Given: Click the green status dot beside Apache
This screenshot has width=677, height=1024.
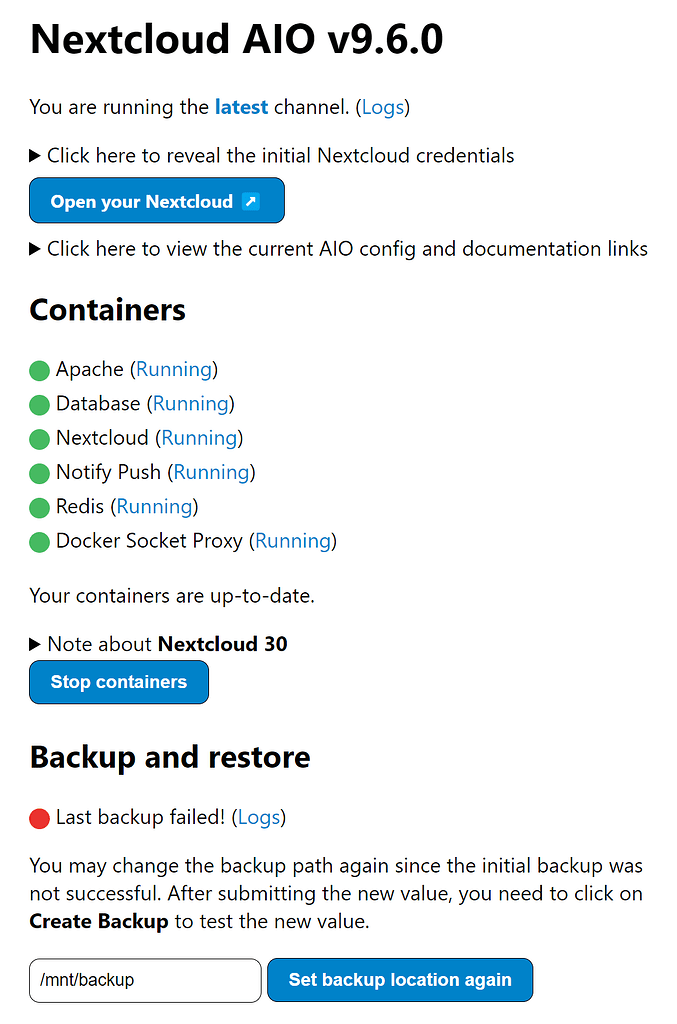Looking at the screenshot, I should click(x=39, y=370).
